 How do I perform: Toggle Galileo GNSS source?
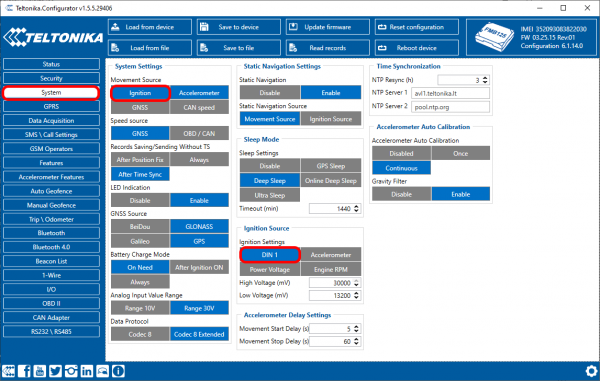[x=140, y=241]
